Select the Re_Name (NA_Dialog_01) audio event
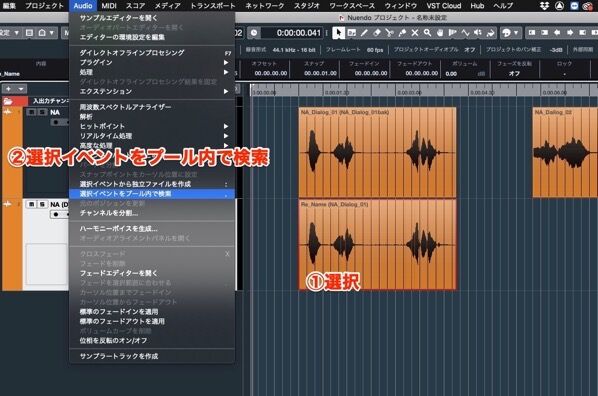The height and width of the screenshot is (396, 598). coord(378,245)
